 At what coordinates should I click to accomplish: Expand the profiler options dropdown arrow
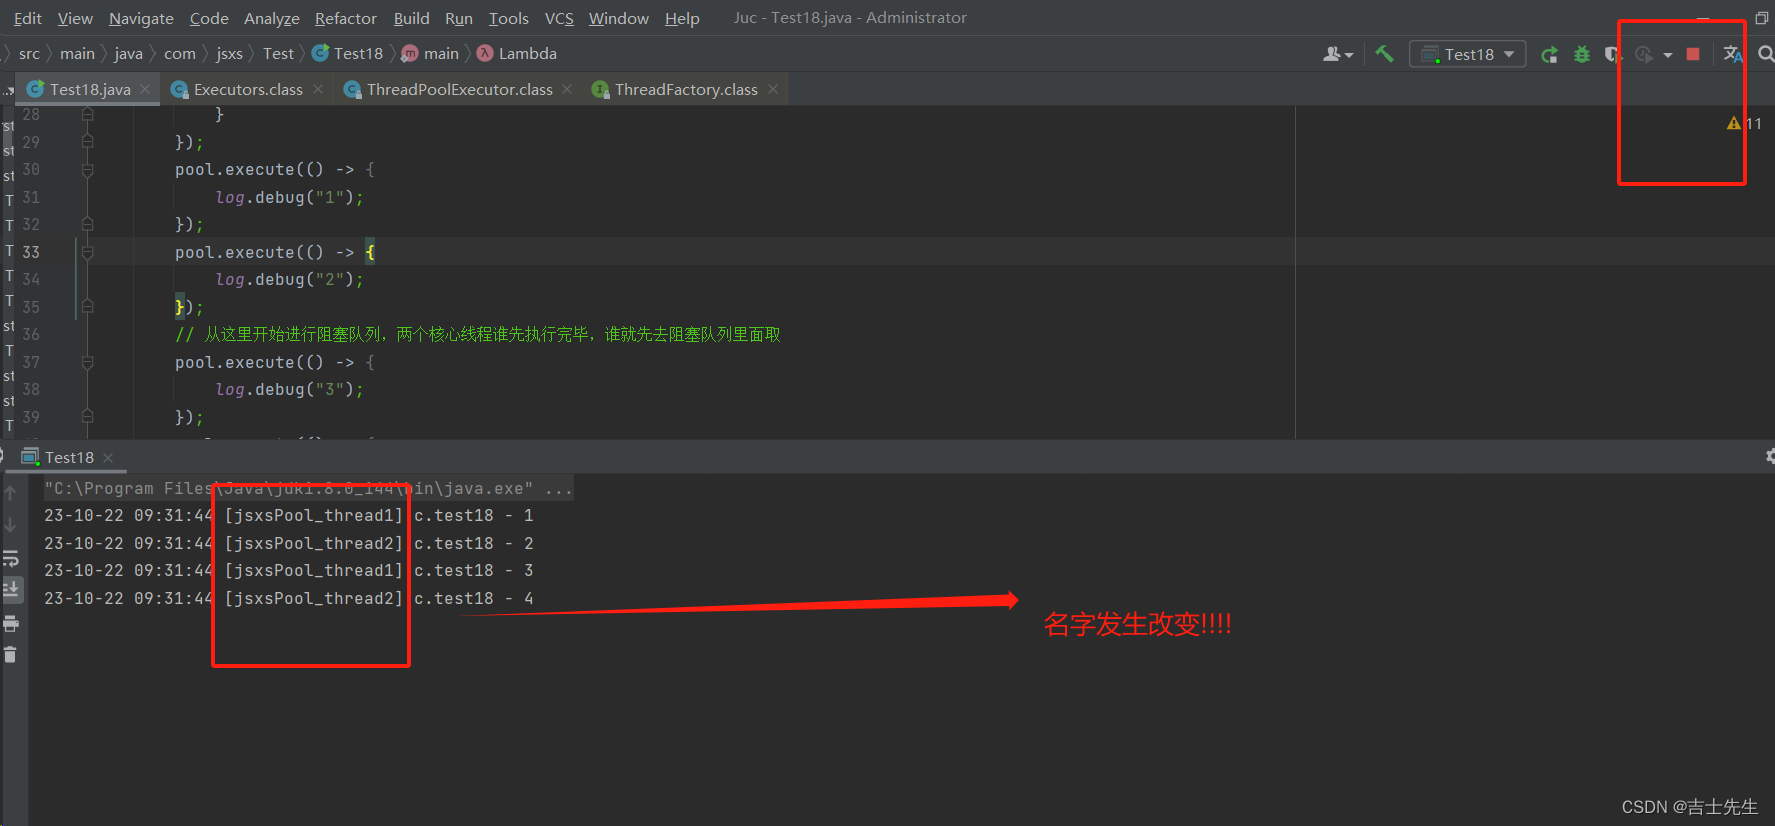tap(1668, 55)
